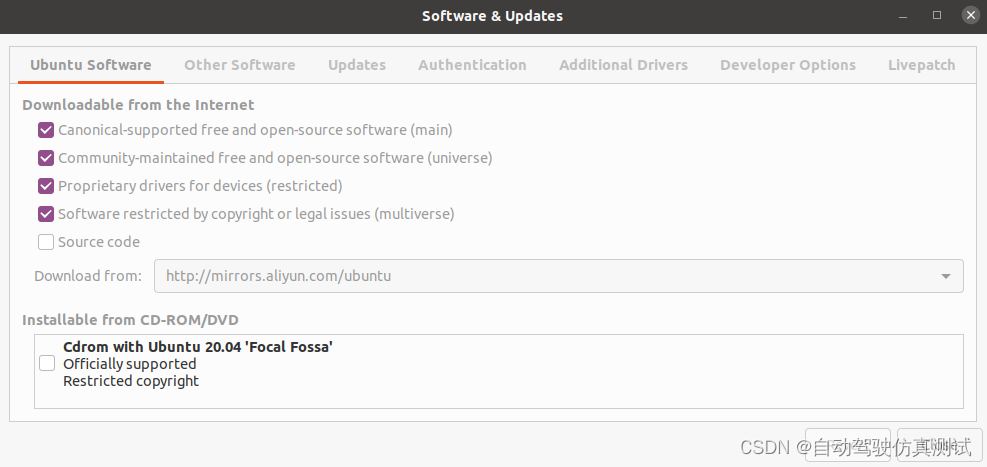Enable the Source code checkbox

coord(46,242)
